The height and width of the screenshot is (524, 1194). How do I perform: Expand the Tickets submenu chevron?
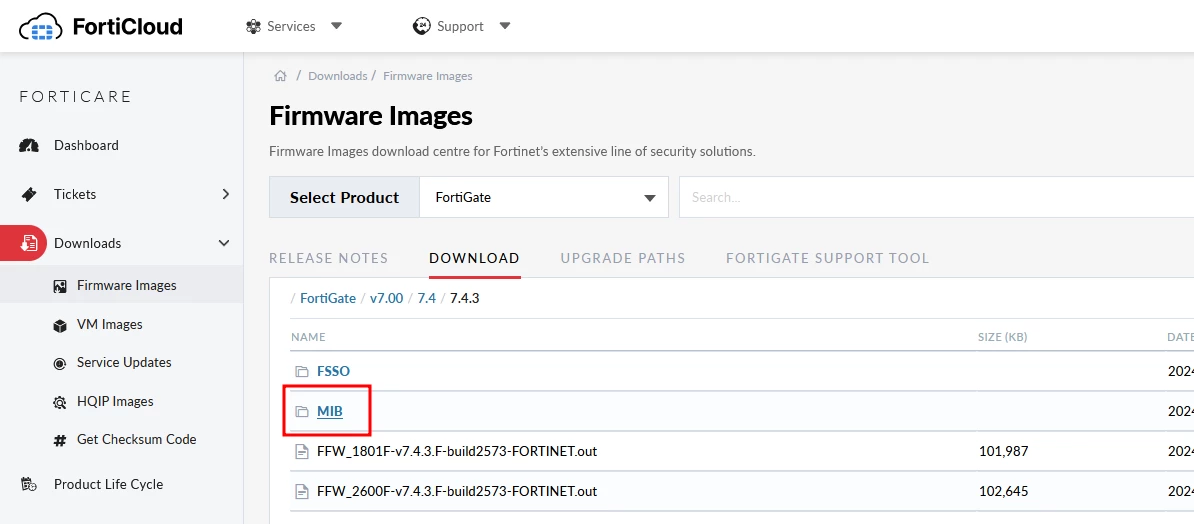coord(225,194)
